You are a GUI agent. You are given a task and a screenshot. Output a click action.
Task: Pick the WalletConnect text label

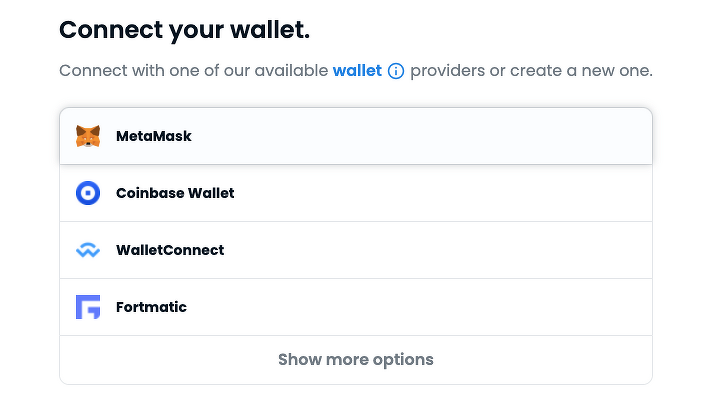pyautogui.click(x=170, y=250)
